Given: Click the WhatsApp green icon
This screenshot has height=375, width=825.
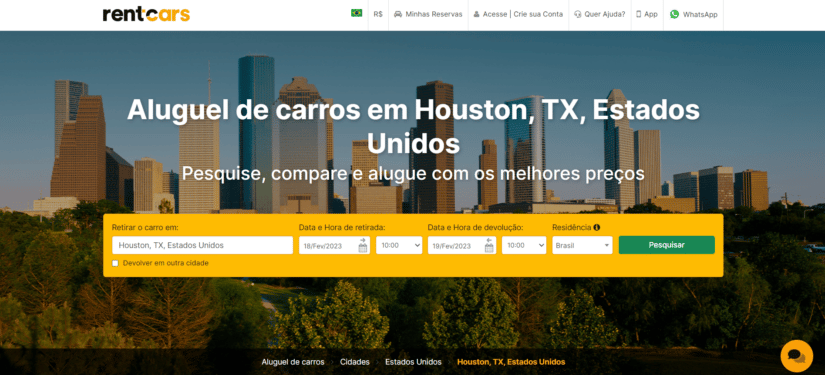Looking at the screenshot, I should click(675, 14).
